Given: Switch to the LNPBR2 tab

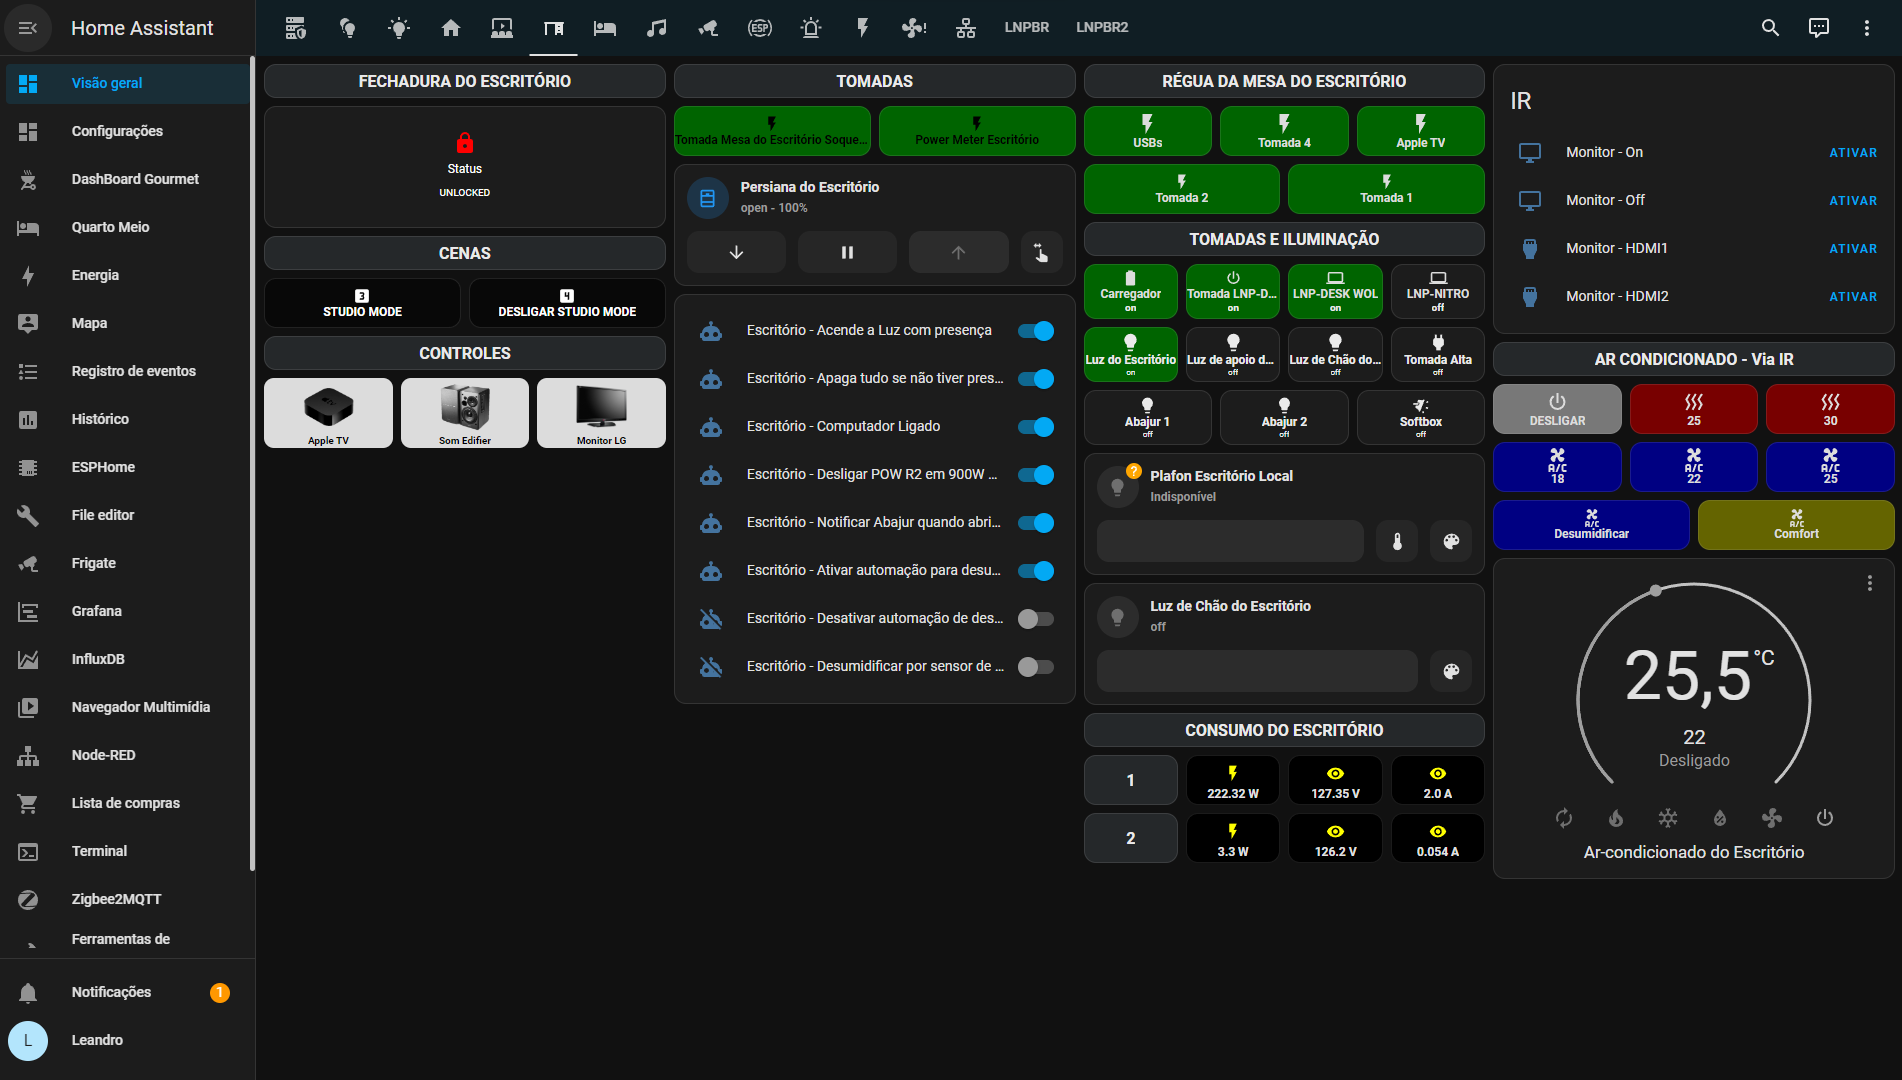Looking at the screenshot, I should coord(1101,28).
